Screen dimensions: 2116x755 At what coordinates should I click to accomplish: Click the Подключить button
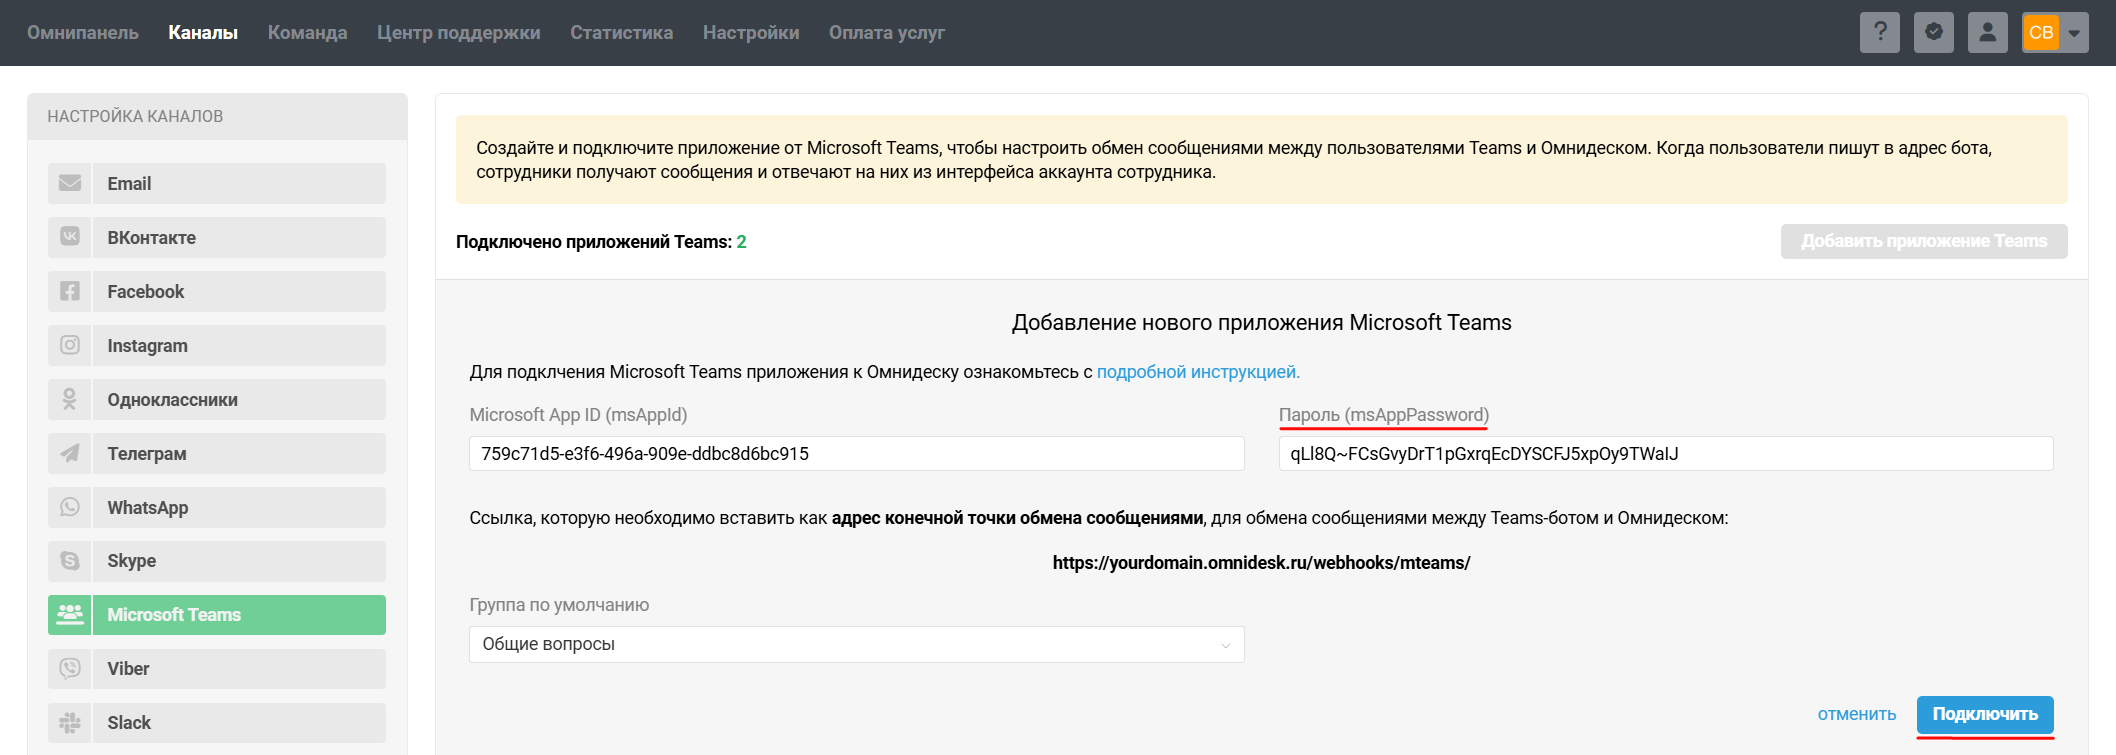[x=1985, y=714]
